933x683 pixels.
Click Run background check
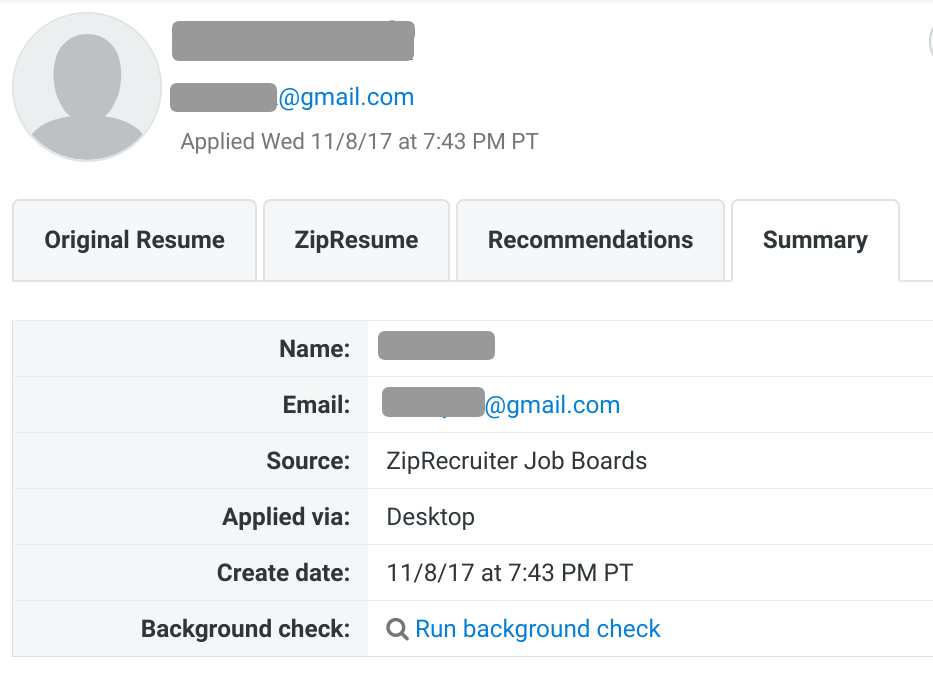click(537, 628)
